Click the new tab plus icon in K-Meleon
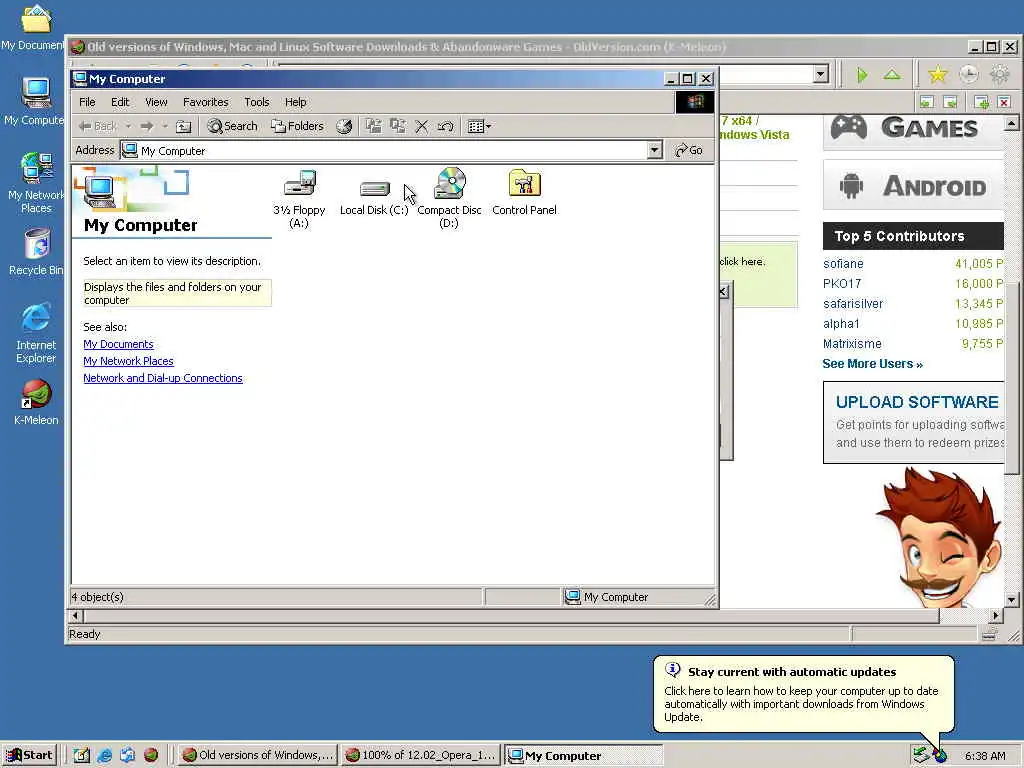The height and width of the screenshot is (768, 1024). pyautogui.click(x=981, y=102)
